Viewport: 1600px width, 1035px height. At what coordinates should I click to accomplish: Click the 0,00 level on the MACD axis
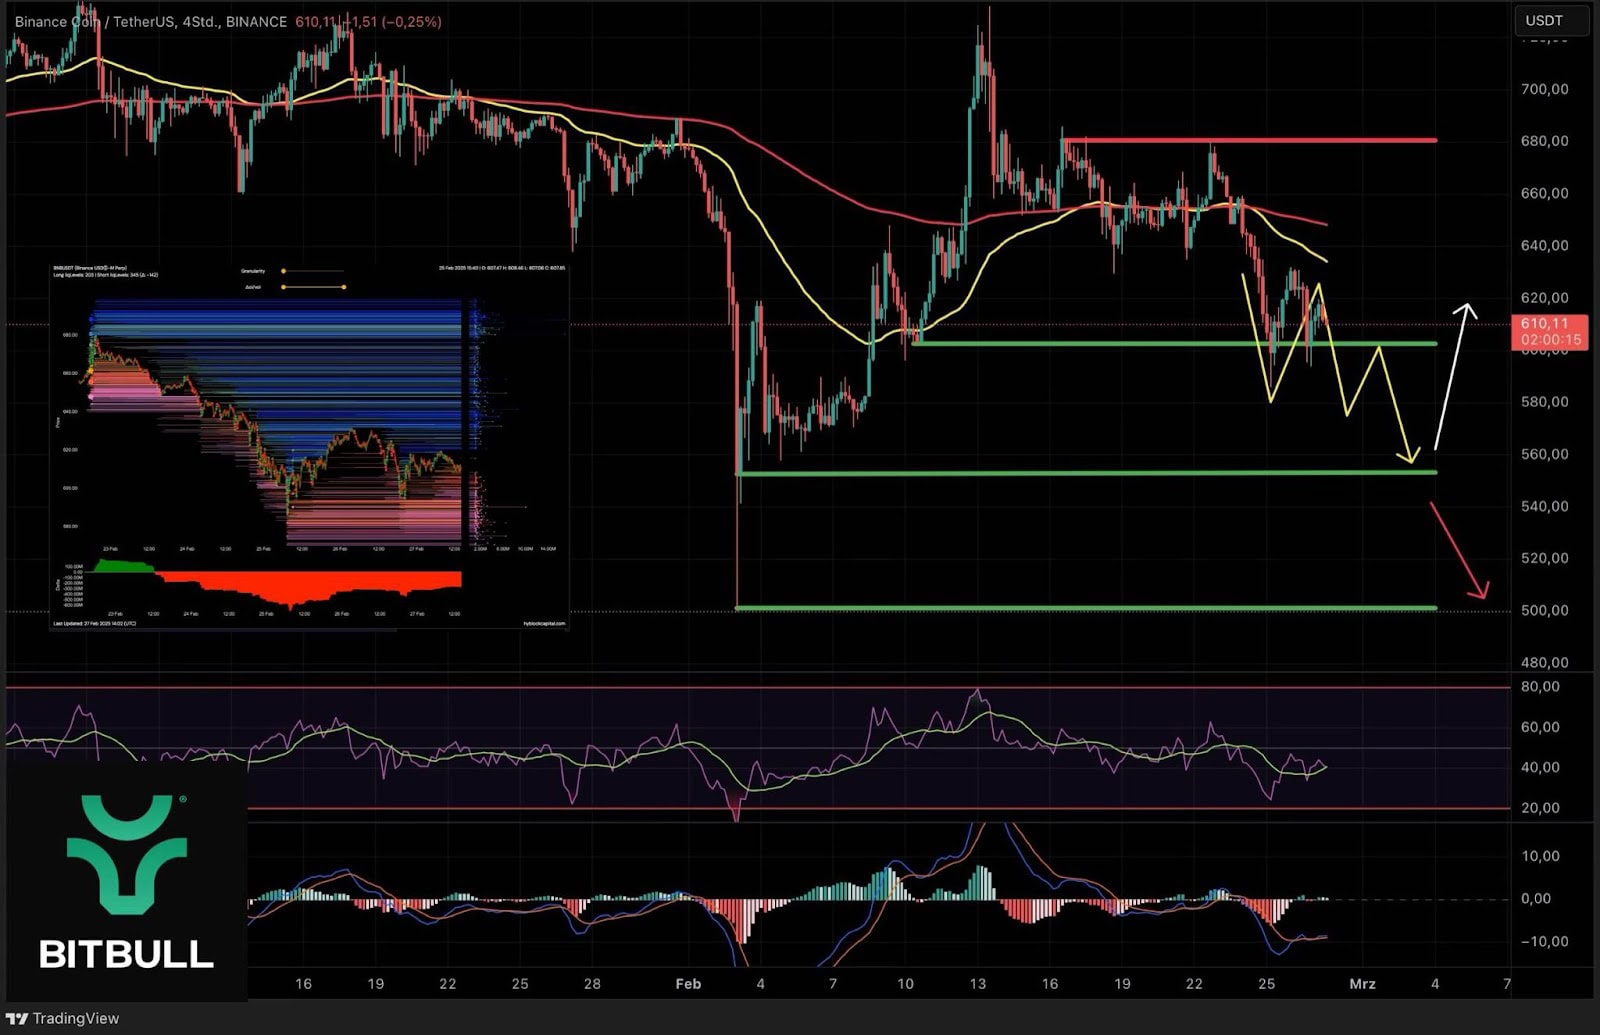point(1536,899)
